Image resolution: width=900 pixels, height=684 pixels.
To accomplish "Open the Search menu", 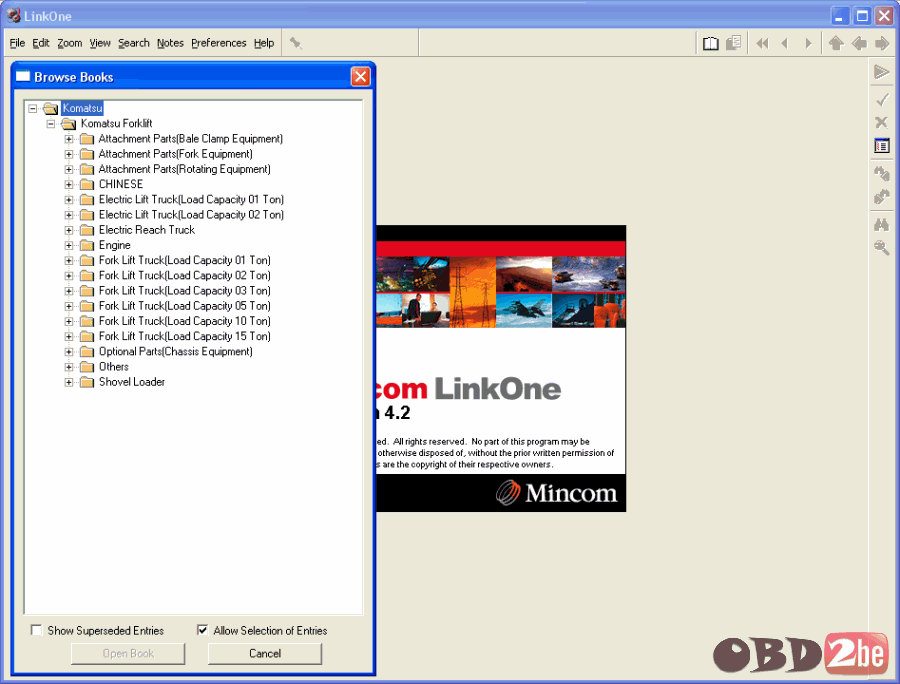I will coord(134,43).
